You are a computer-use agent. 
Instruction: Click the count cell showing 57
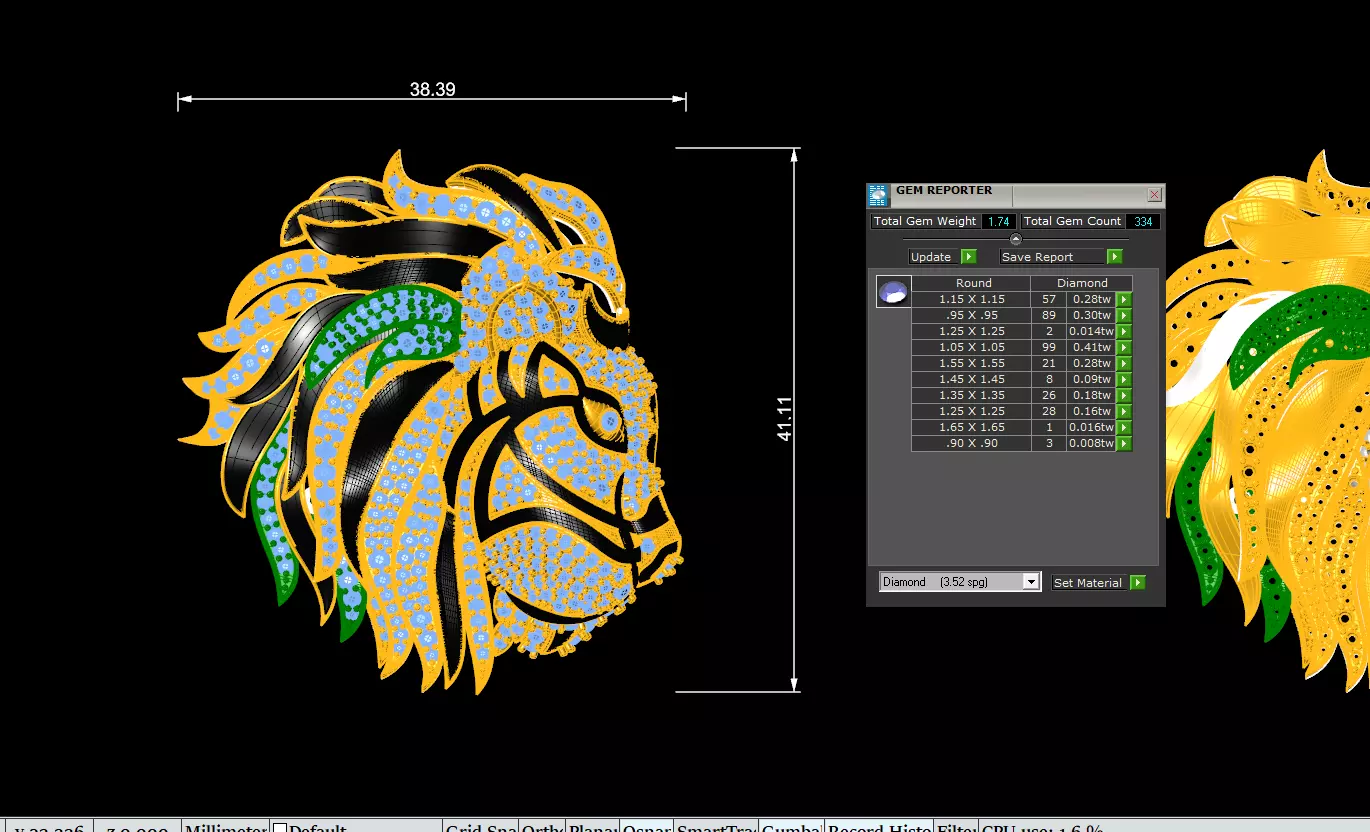click(1049, 299)
